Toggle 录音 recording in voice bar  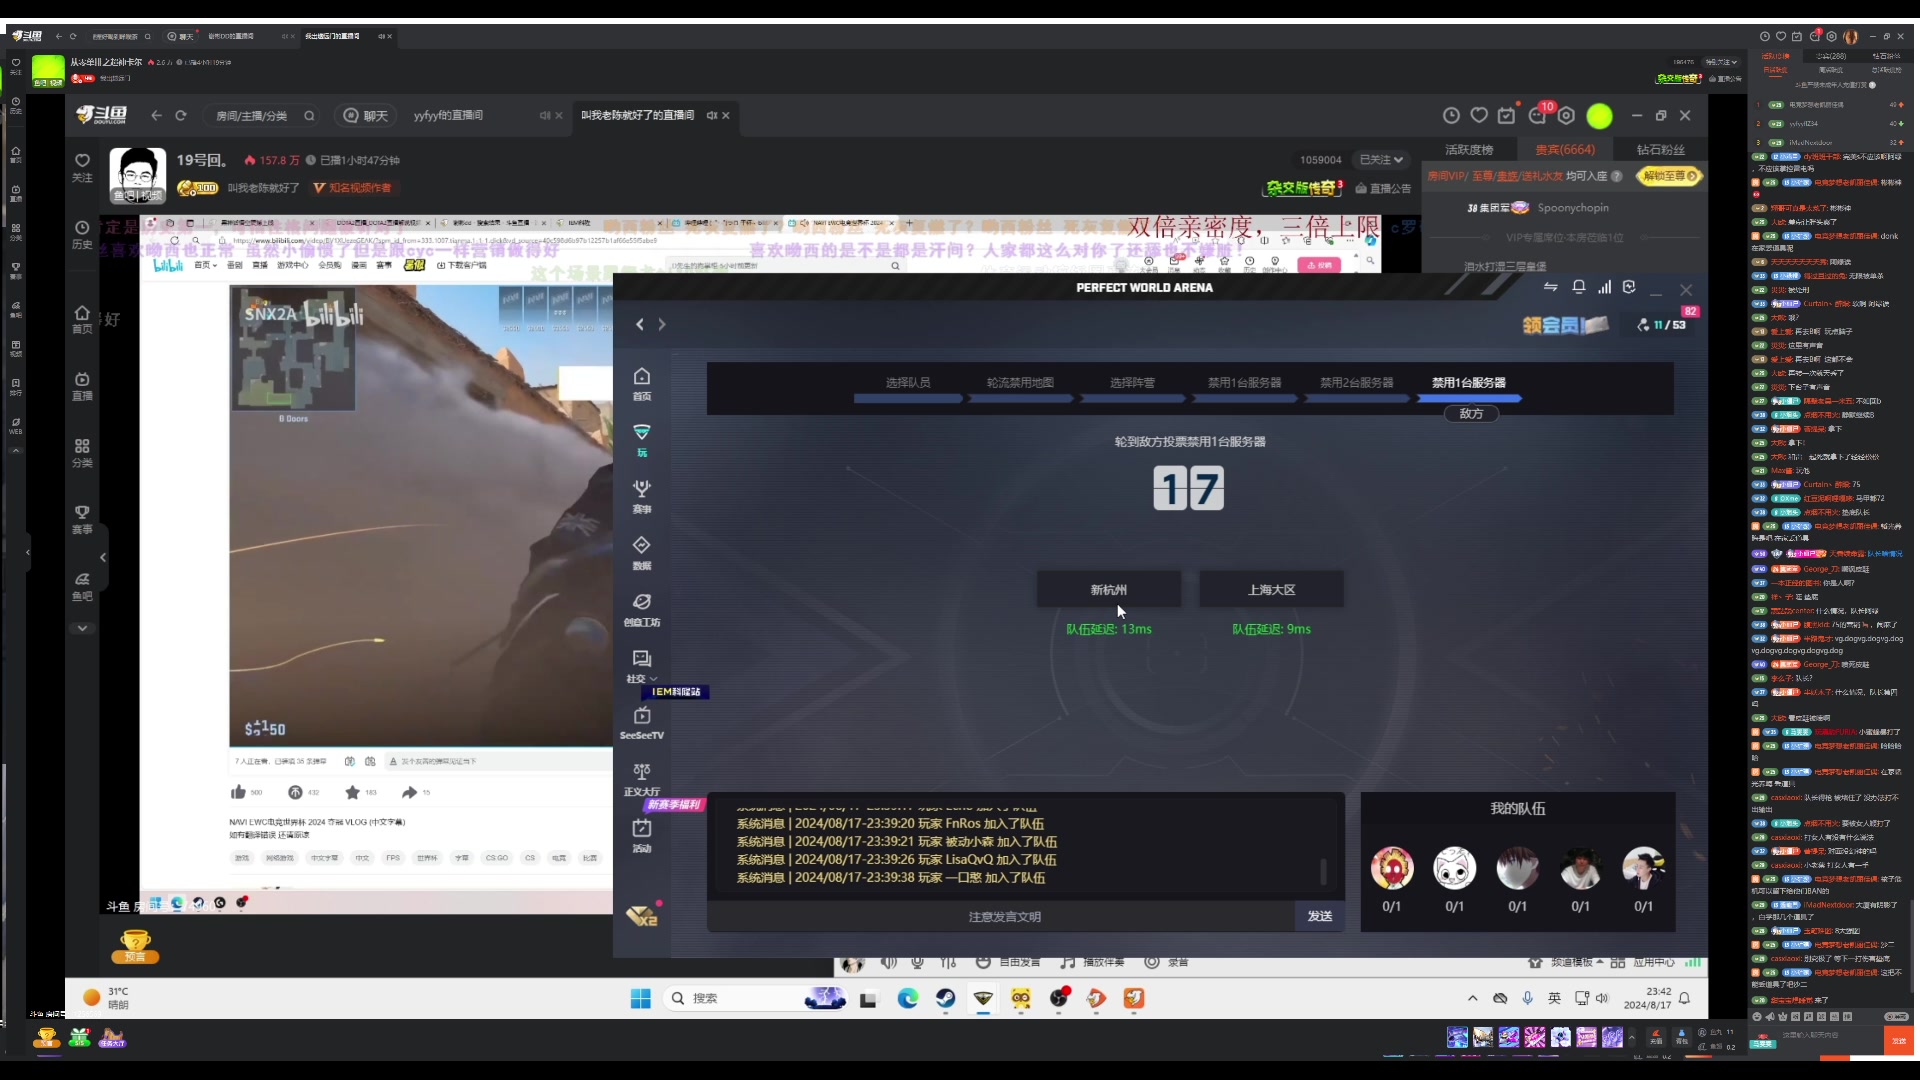point(1166,962)
